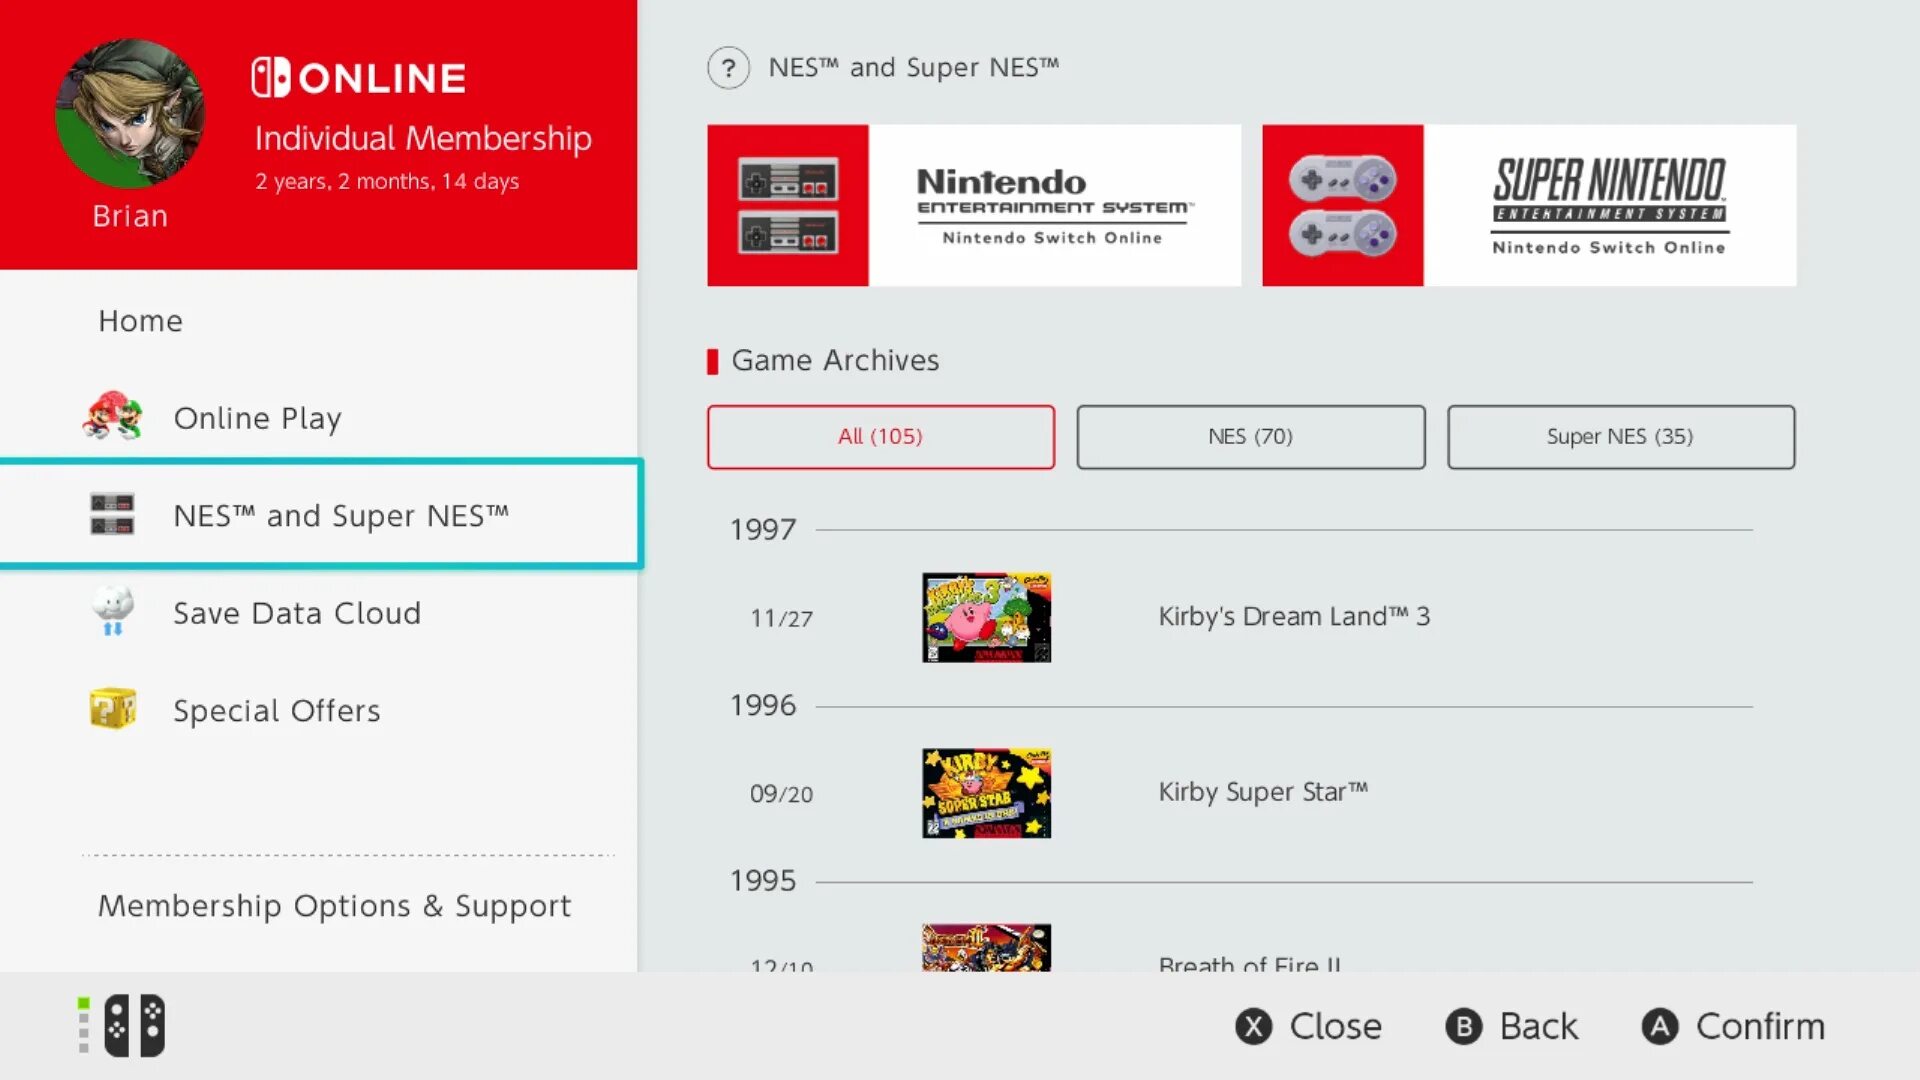Select the All (105) filter tab

click(x=881, y=436)
